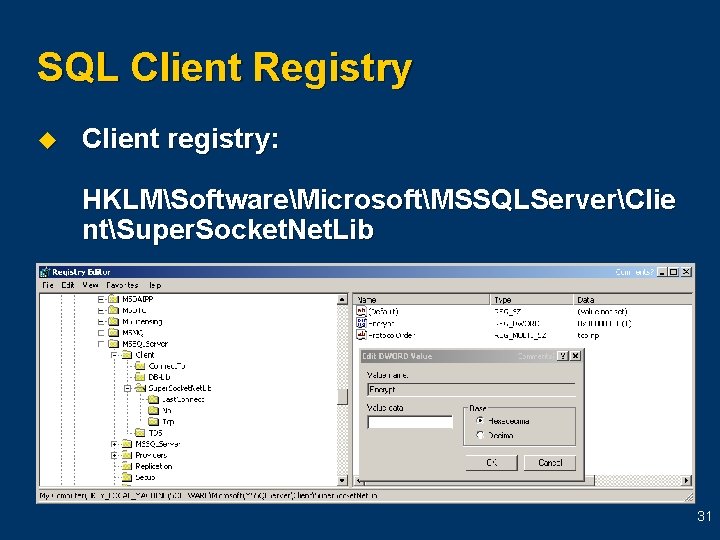Viewport: 720px width, 540px height.
Task: Select the MSMQ folder icon
Action: pyautogui.click(x=113, y=332)
